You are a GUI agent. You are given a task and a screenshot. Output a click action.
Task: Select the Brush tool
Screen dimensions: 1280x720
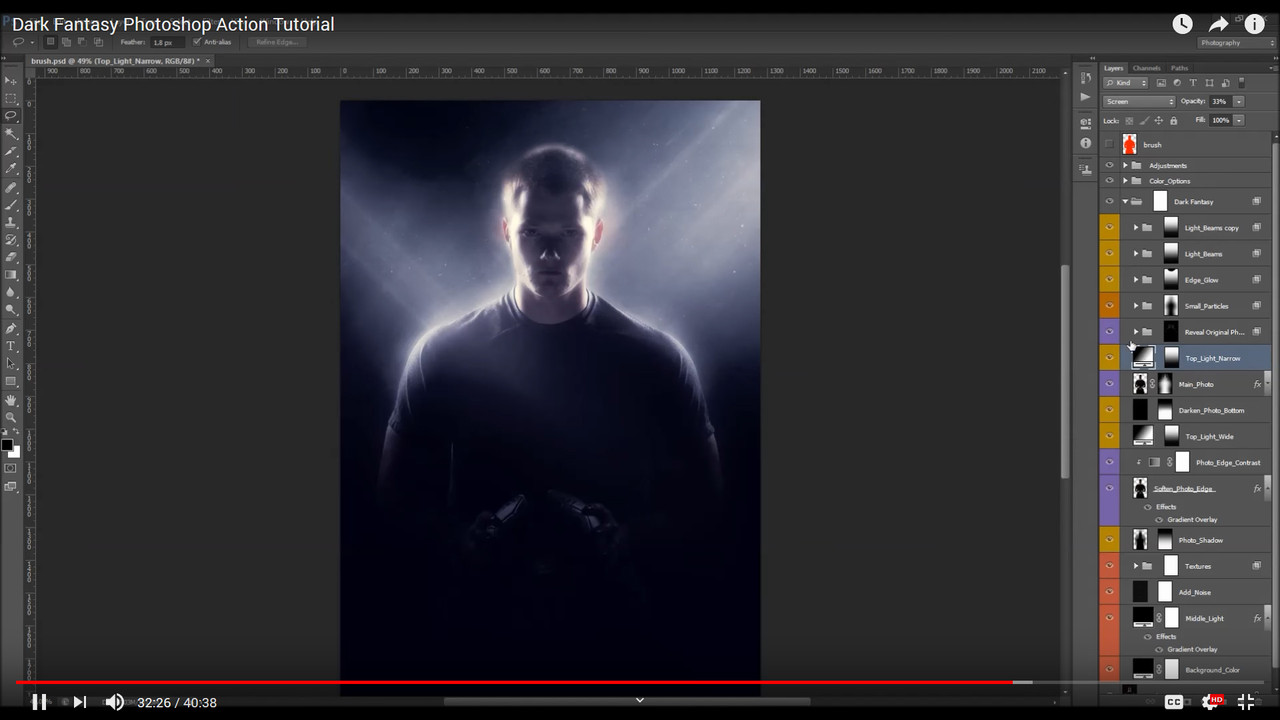click(x=12, y=203)
